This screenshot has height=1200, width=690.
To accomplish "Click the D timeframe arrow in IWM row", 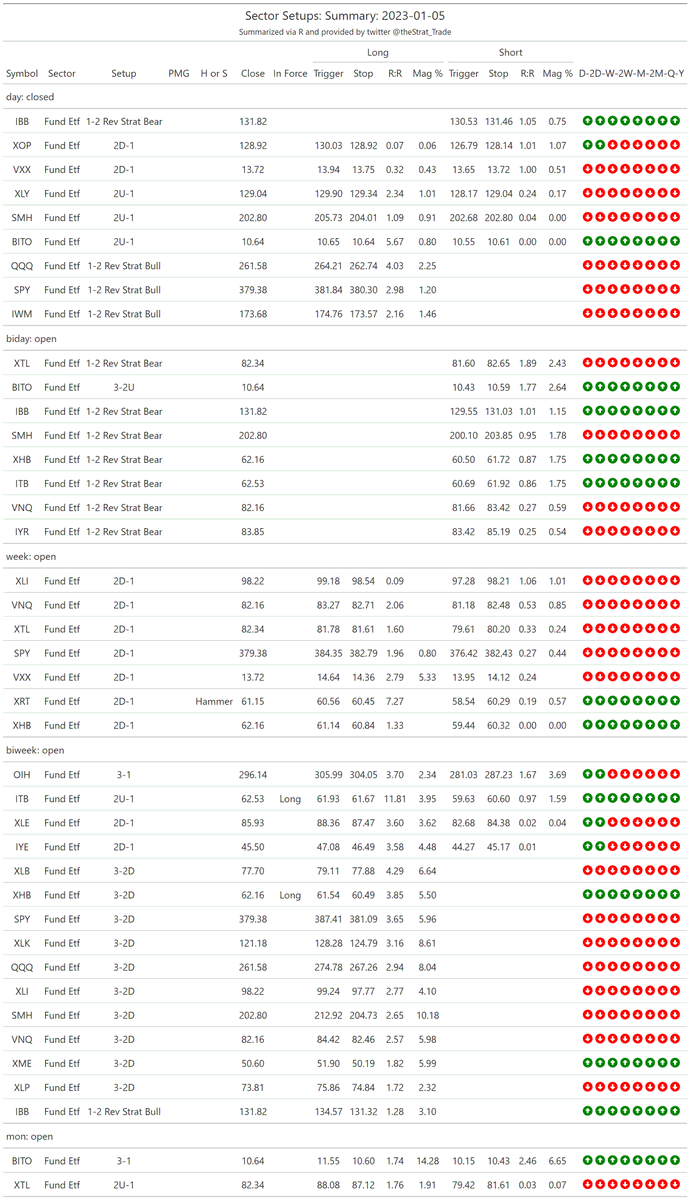I will [x=586, y=314].
